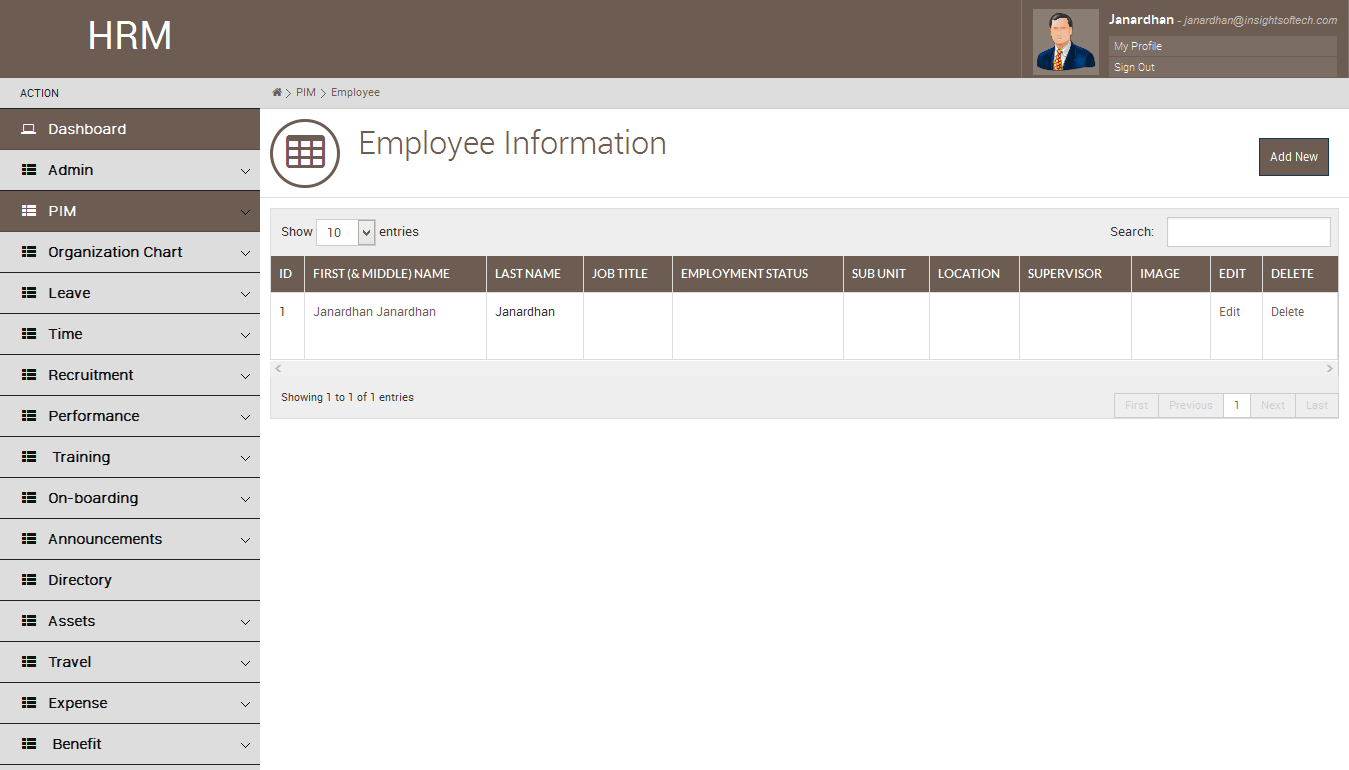Open PIM from the breadcrumb trail
This screenshot has height=770, width=1349.
click(306, 91)
